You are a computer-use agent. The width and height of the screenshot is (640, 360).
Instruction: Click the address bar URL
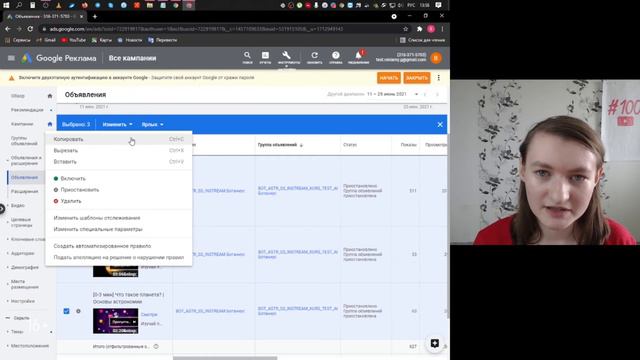pos(196,29)
